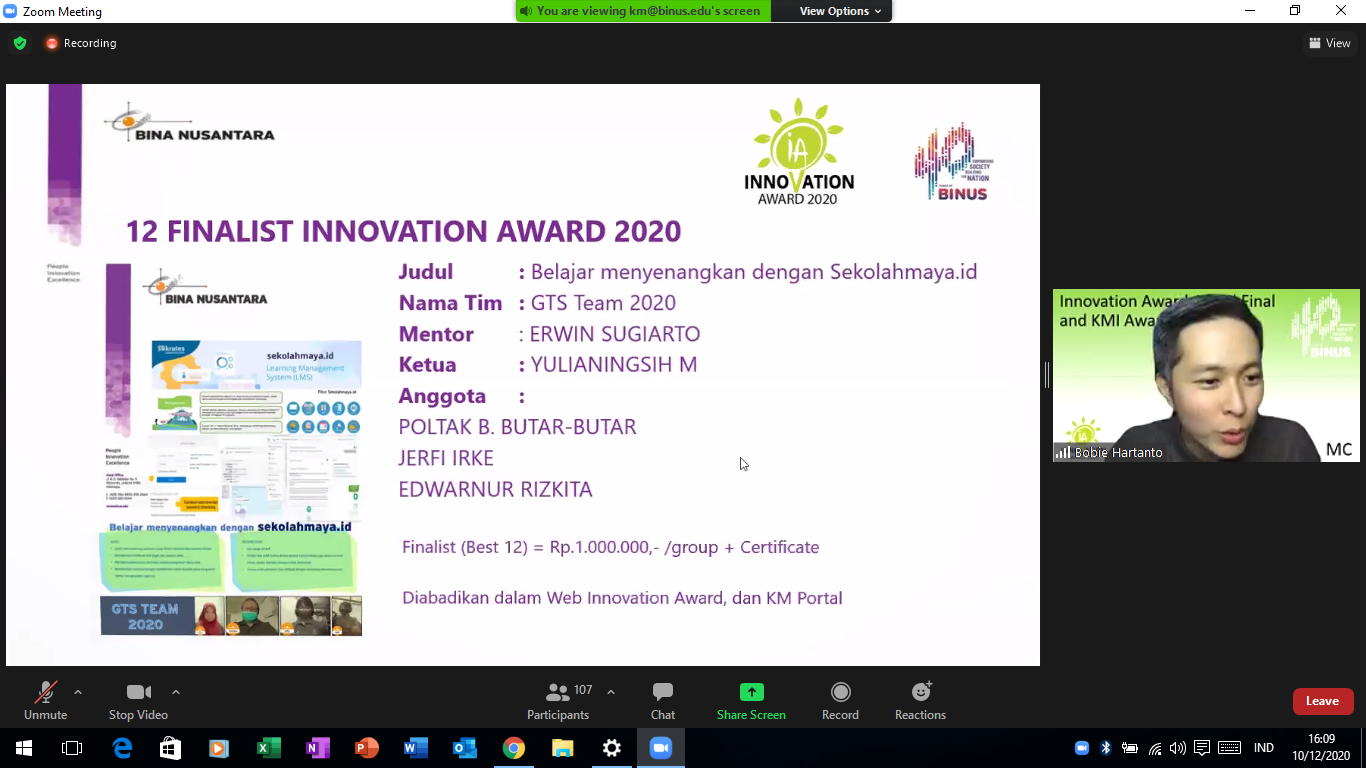Click the 'EDWARNUR RIZKITA' name

point(495,489)
